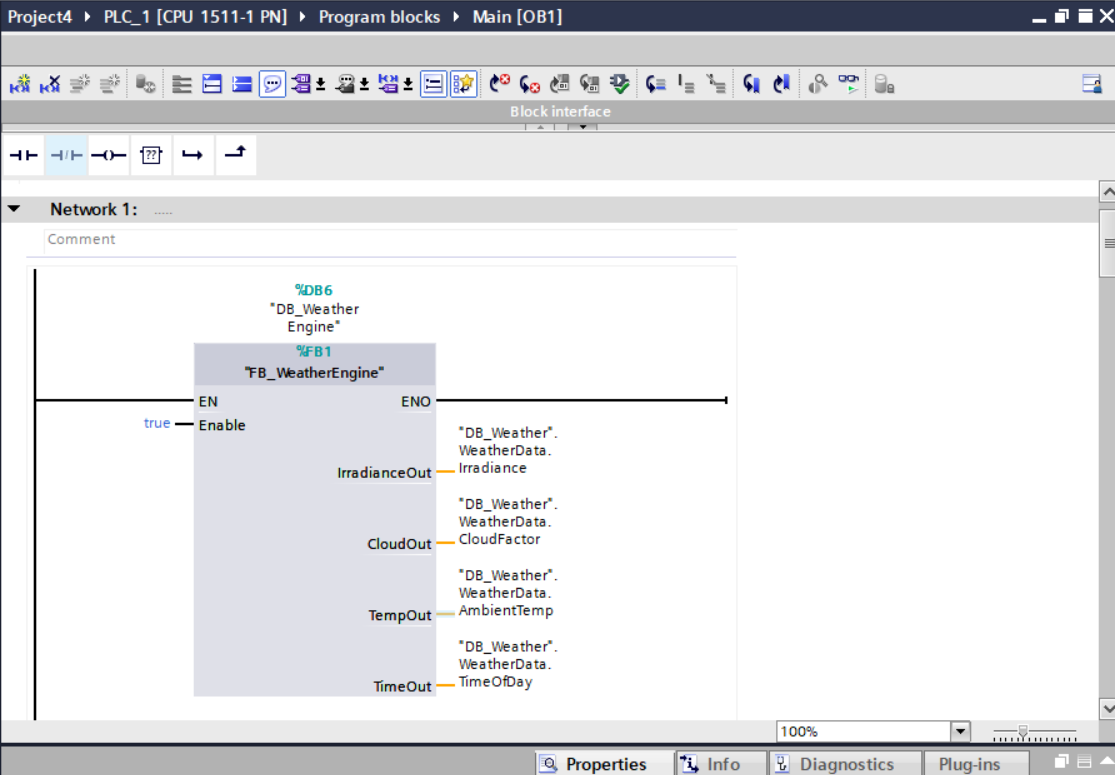Click the DB_Weather Engine instance name
Viewport: 1115px width, 775px height.
[x=314, y=318]
